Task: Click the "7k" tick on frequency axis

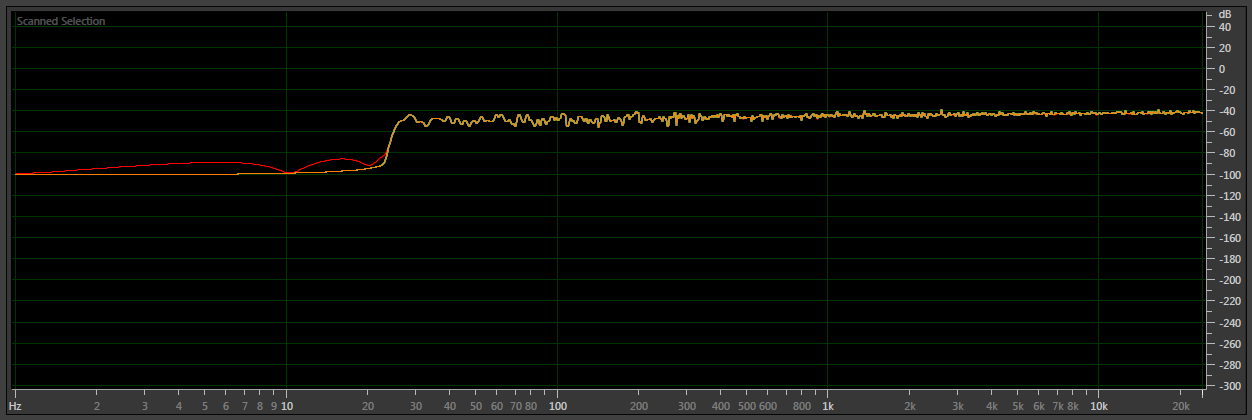Action: 1056,407
